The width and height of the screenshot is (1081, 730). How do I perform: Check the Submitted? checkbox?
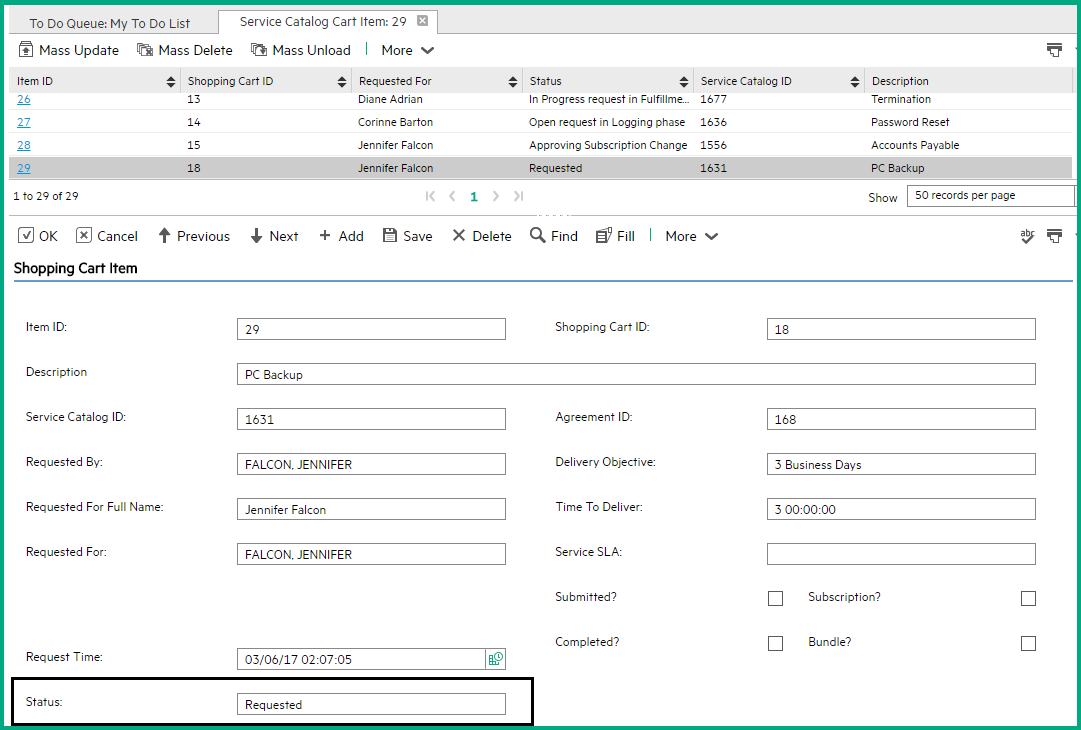click(x=775, y=599)
